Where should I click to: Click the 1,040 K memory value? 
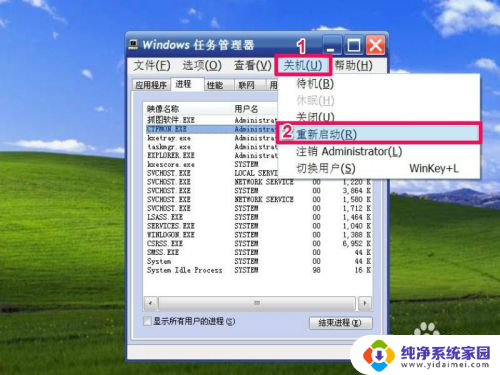(x=357, y=226)
